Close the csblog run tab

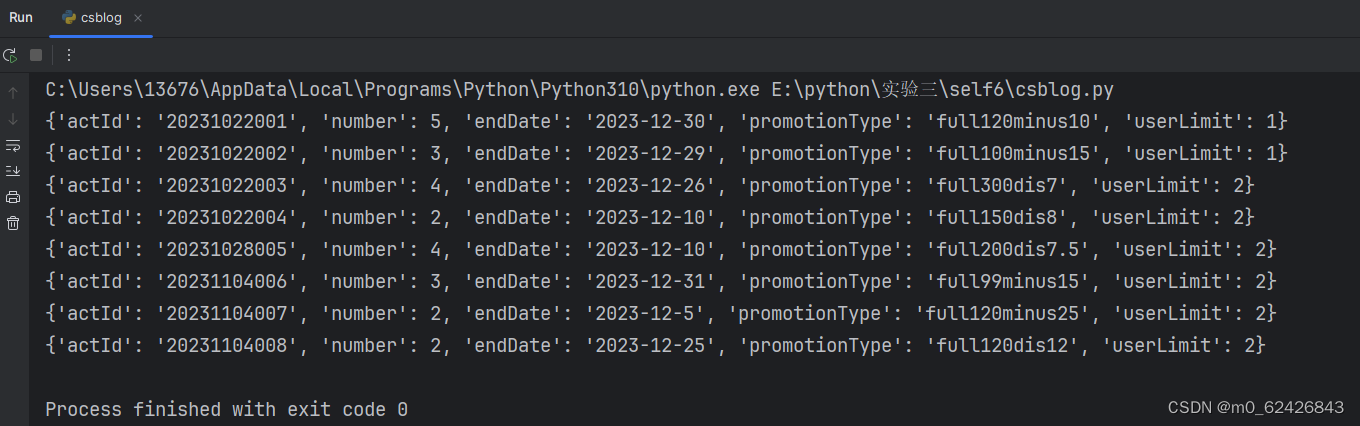coord(137,18)
